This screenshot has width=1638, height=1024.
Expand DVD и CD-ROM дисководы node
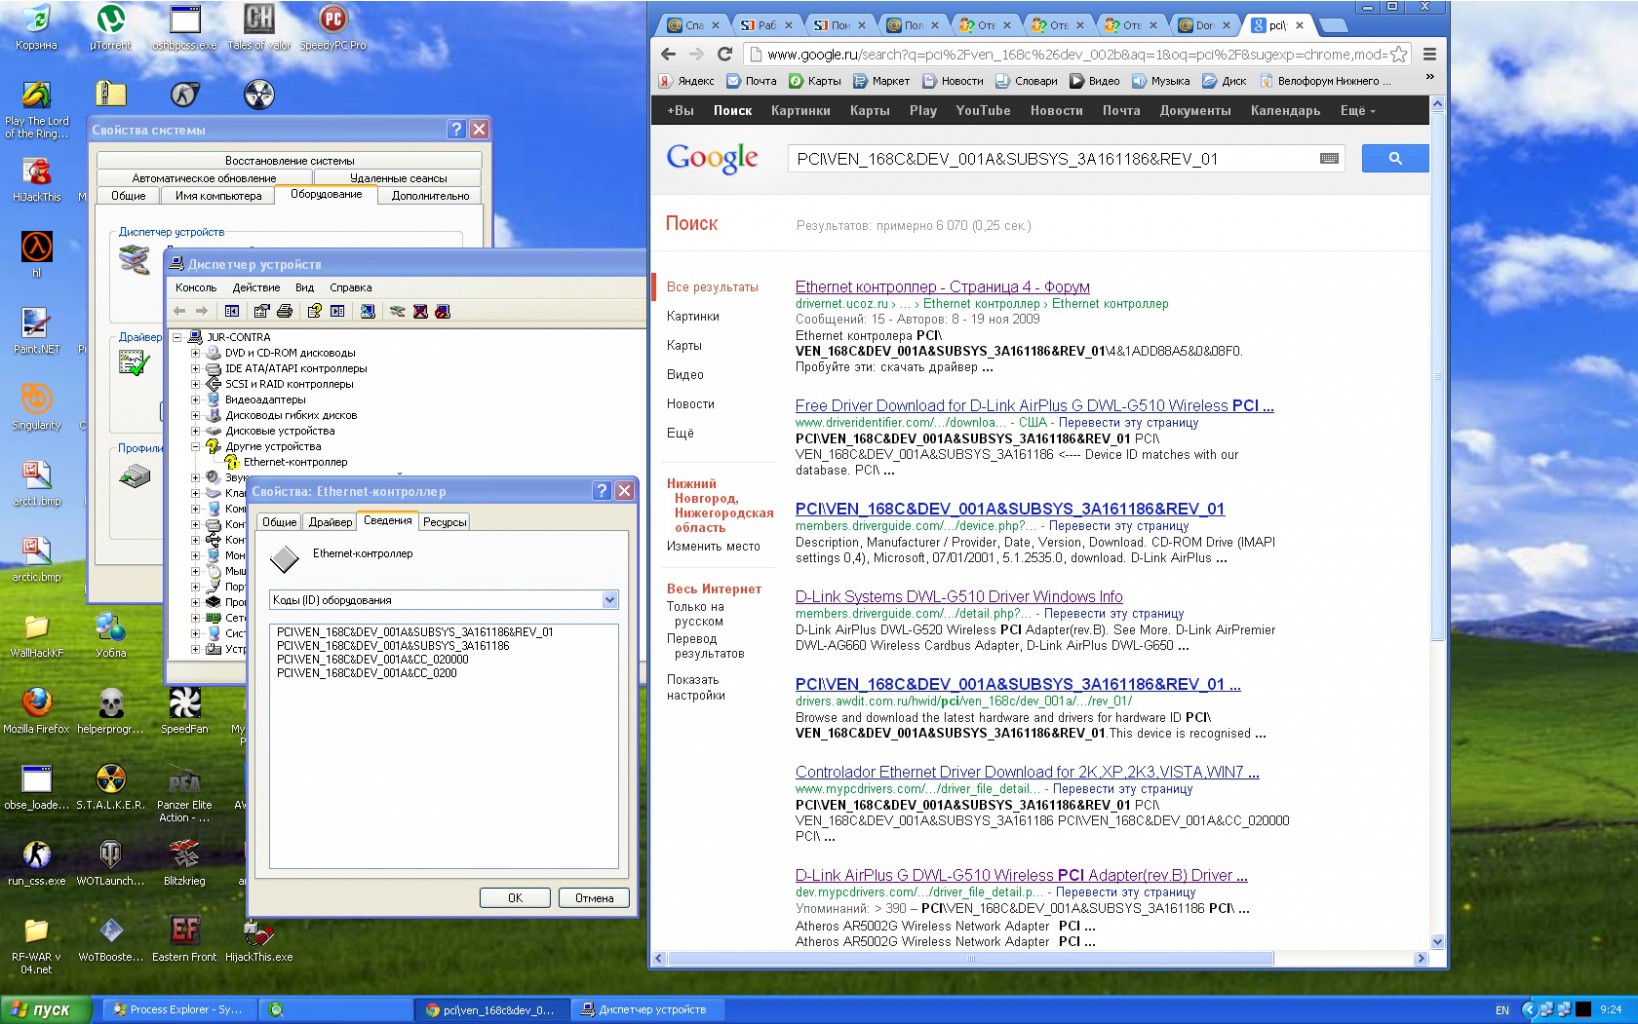(196, 353)
